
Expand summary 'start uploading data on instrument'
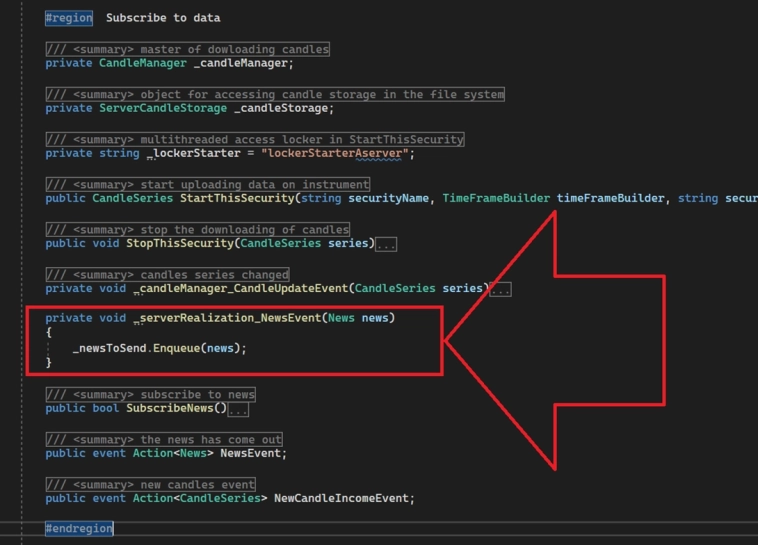[208, 184]
